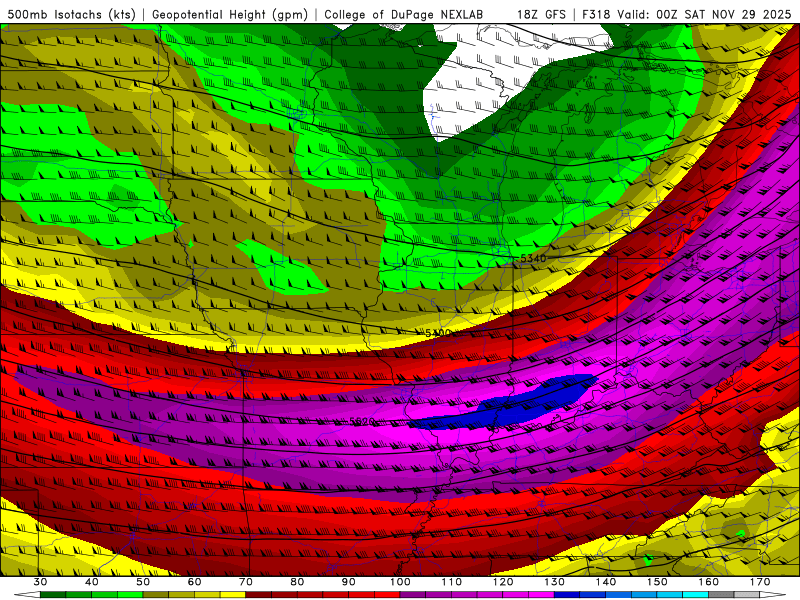Click the olive 50-55 colorbar swatch

(156, 595)
